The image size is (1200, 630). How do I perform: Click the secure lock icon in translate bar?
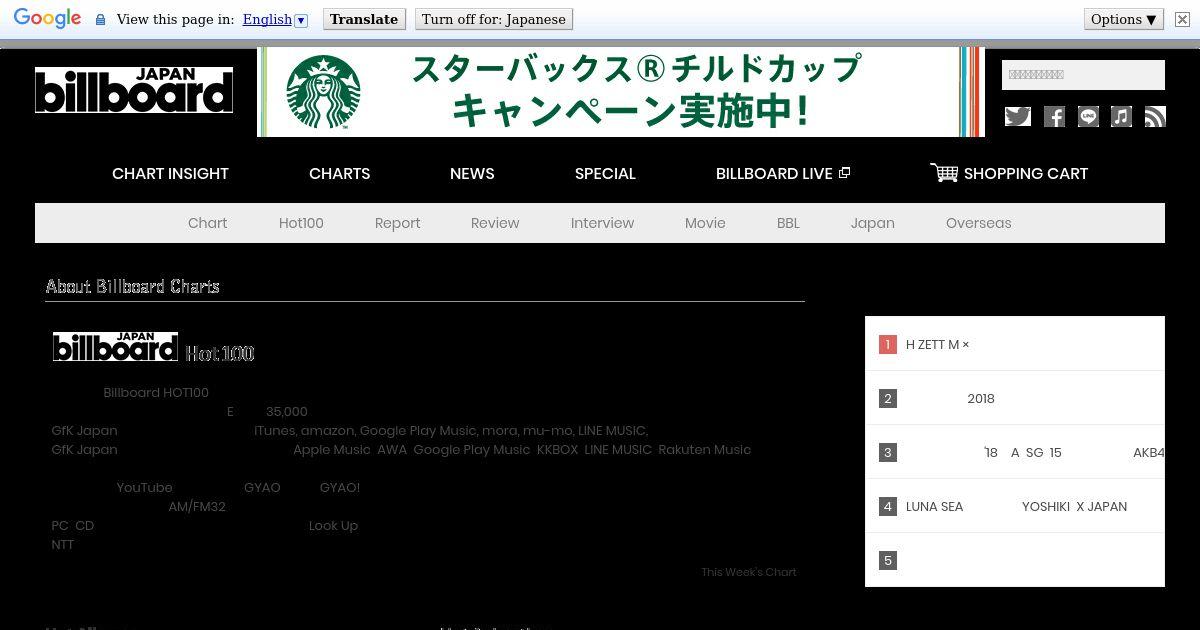100,19
